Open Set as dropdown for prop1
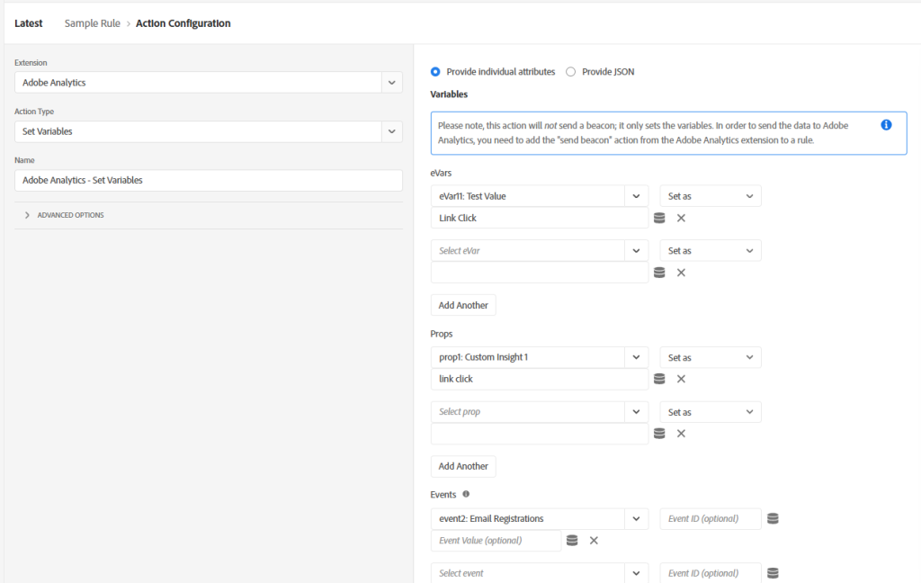The image size is (921, 583). point(710,357)
